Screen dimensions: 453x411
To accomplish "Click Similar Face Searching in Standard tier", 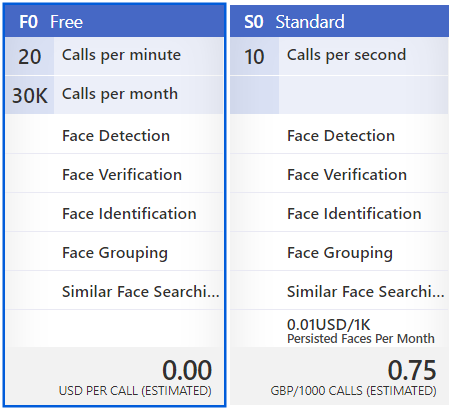I will (366, 292).
